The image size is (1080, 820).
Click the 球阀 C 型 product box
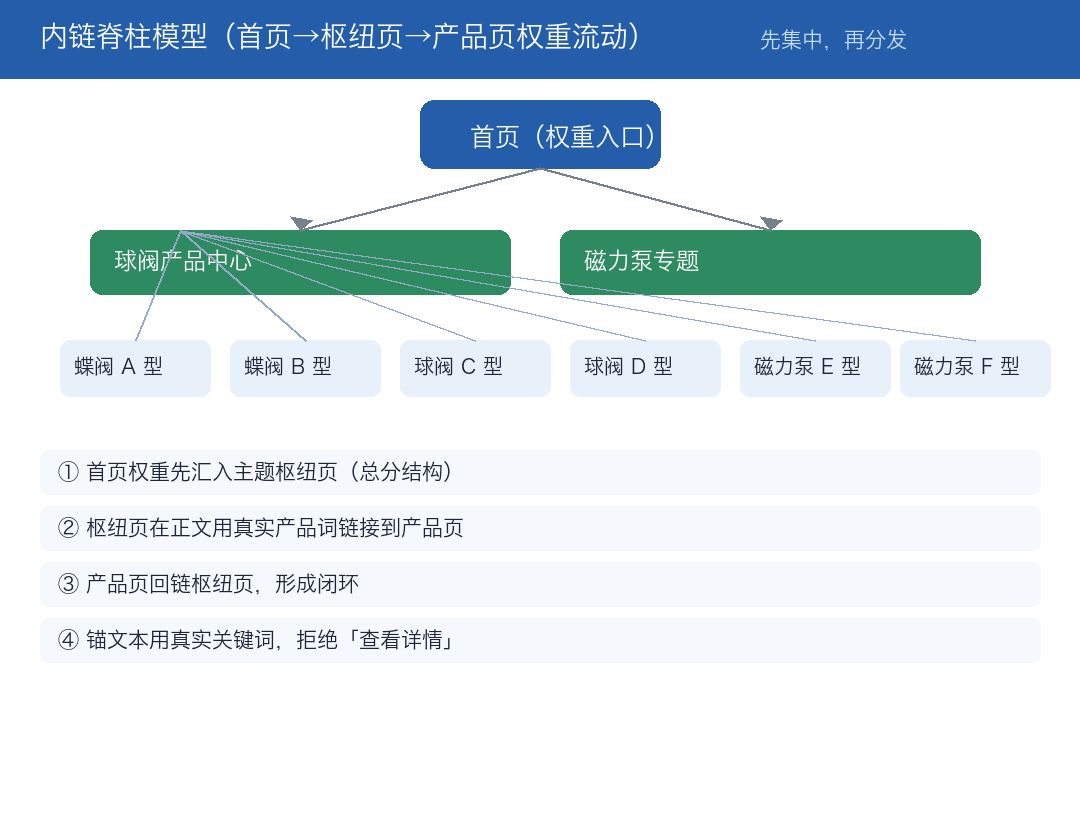pos(475,368)
